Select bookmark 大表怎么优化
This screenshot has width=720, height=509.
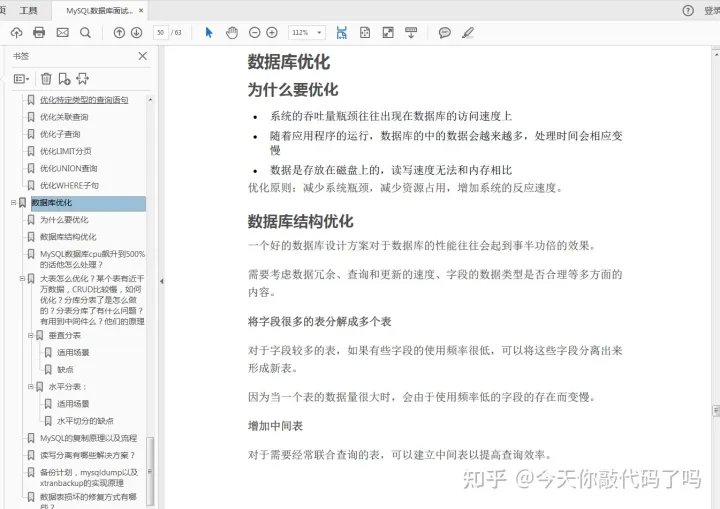(x=92, y=300)
